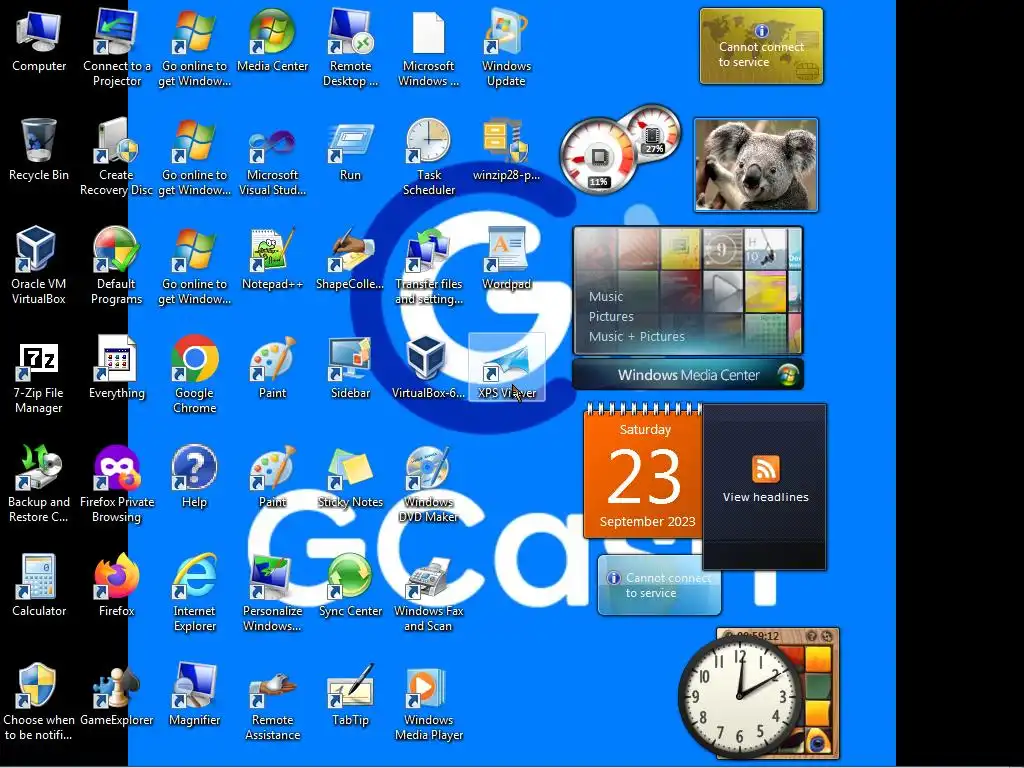Open the Microsoft Windows document file

coord(428,47)
